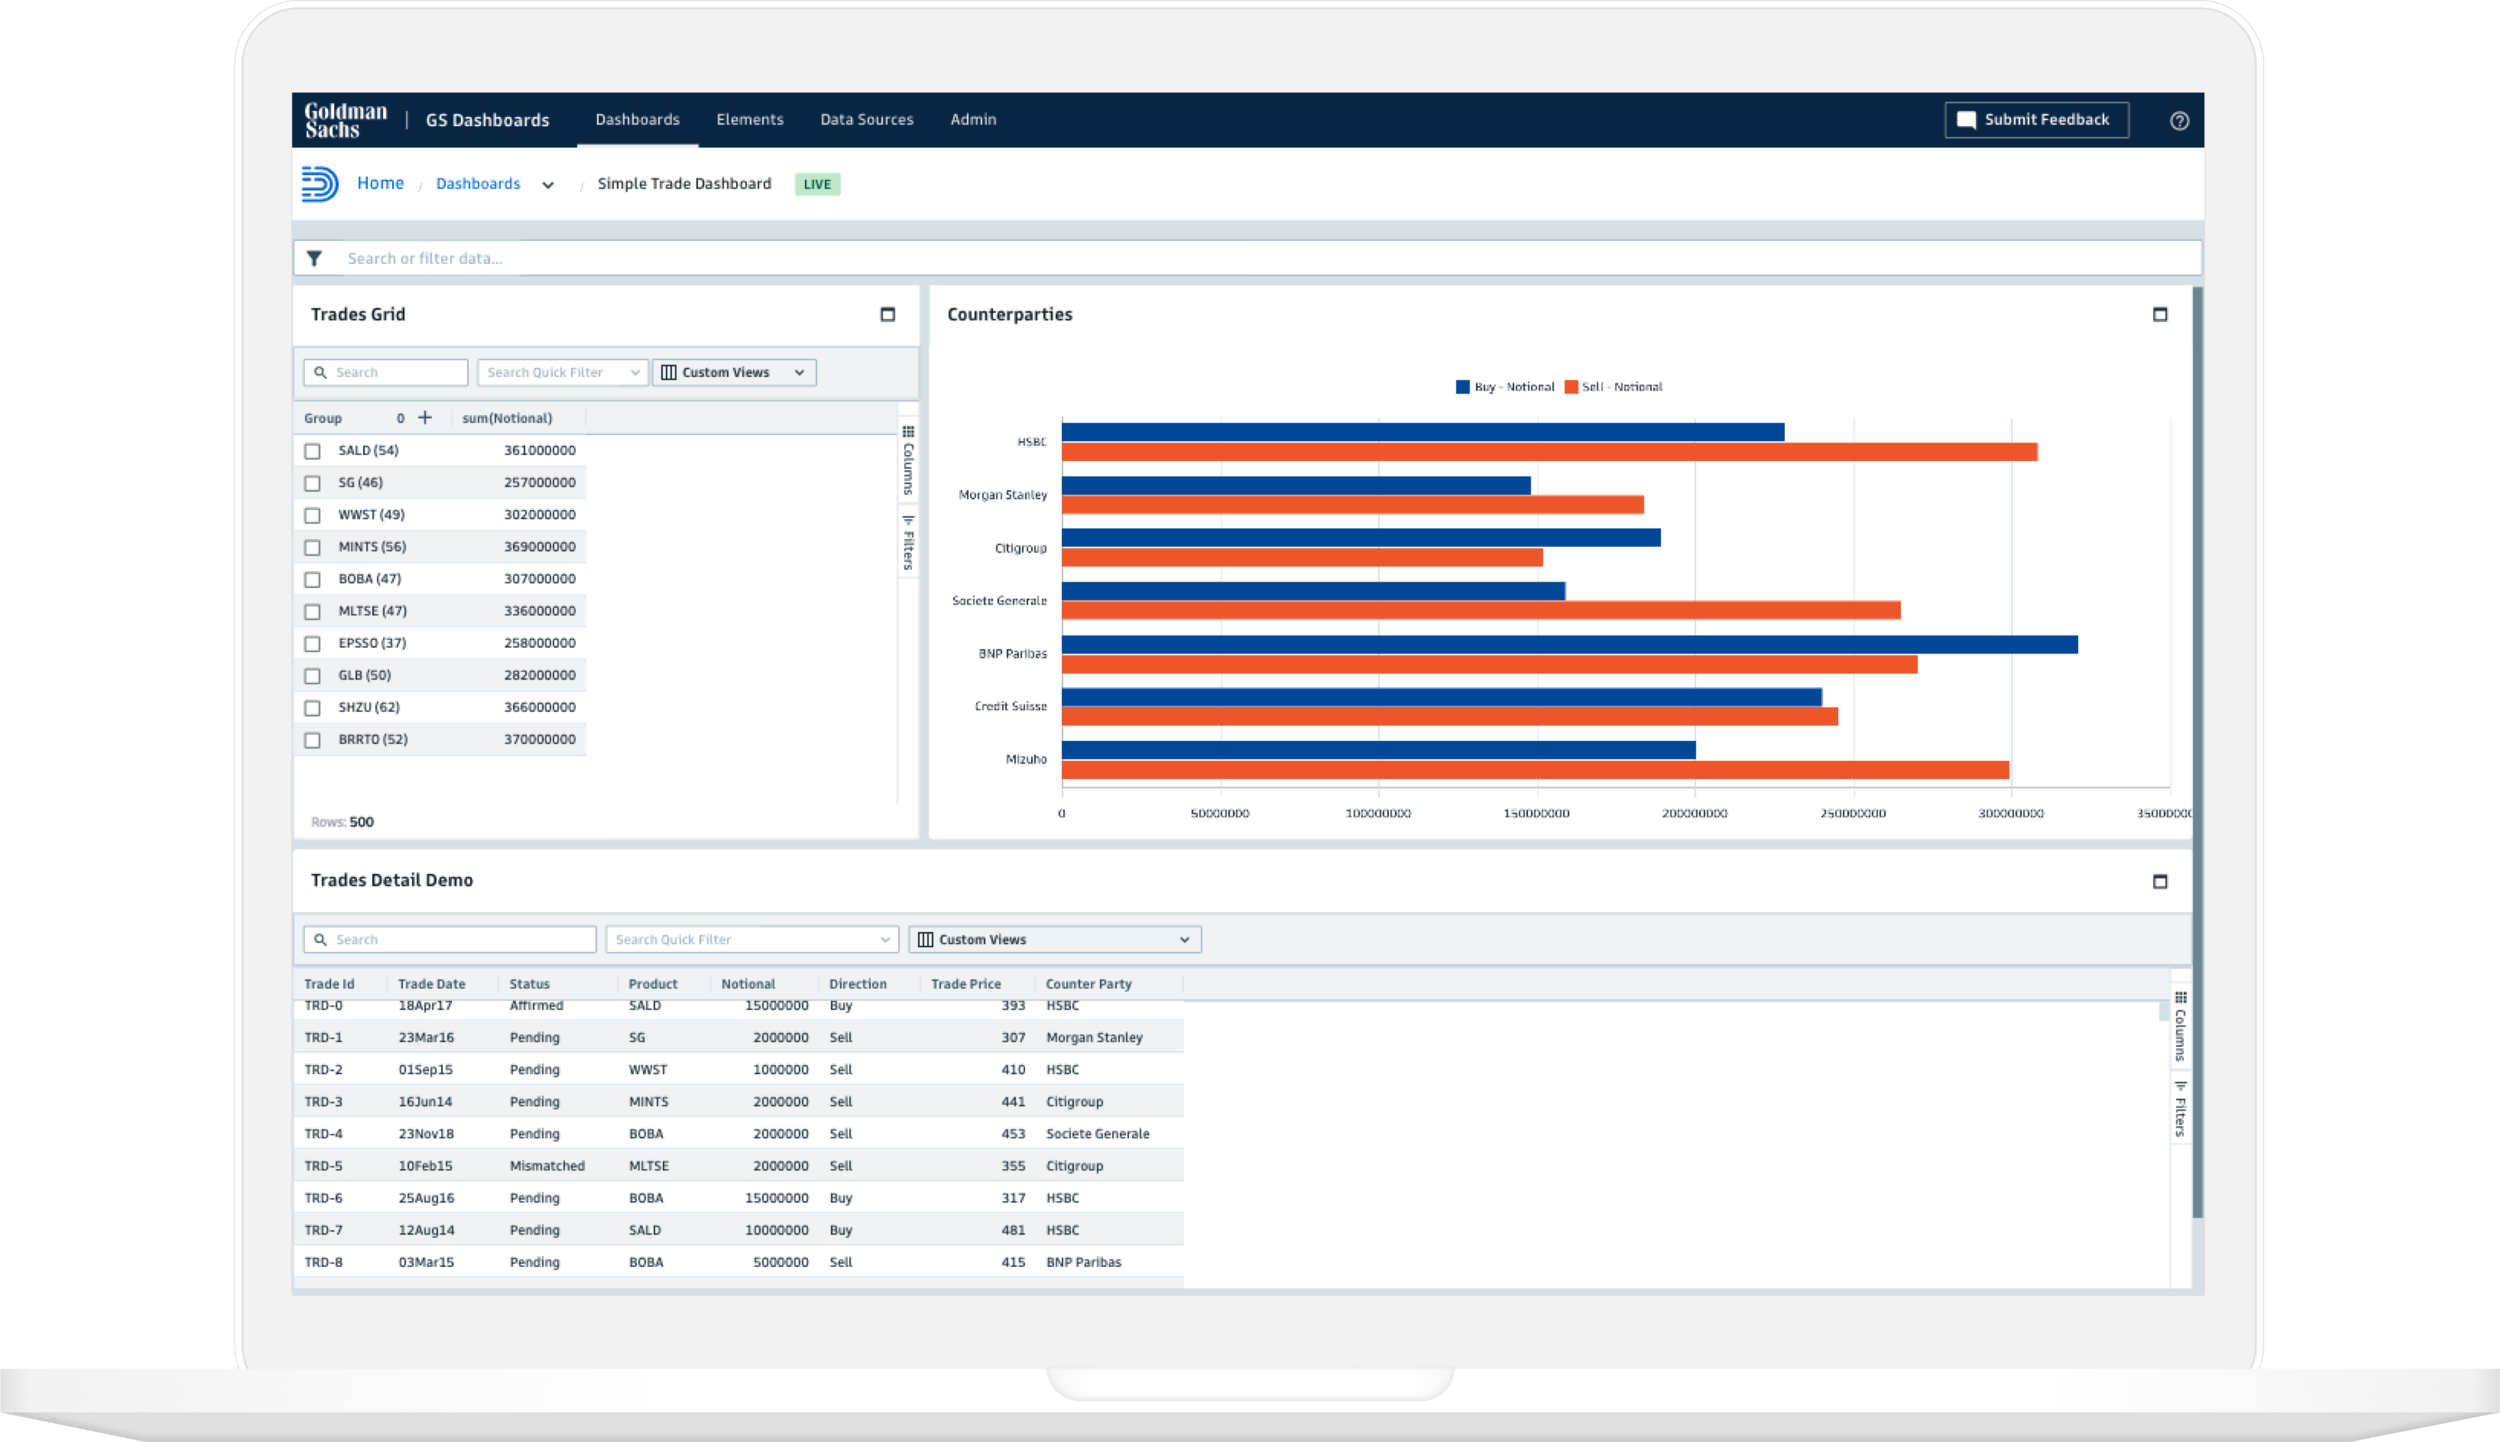Screen dimensions: 2500x1442
Task: Open the Columns panel in Trades Grid
Action: pos(908,460)
